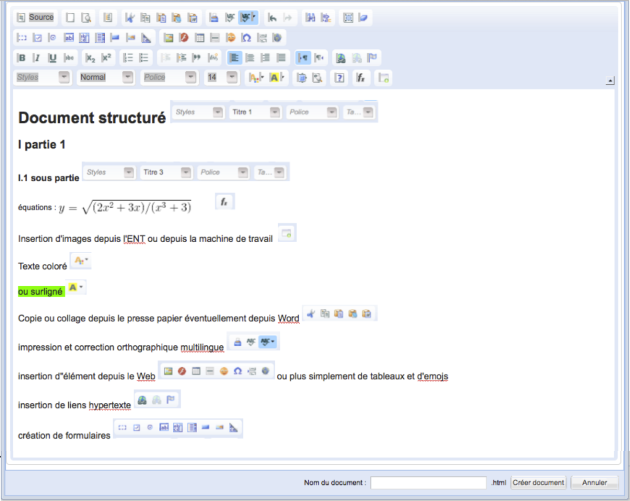Screen dimensions: 630x501
Task: Insert a text field
Action: (x=69, y=38)
